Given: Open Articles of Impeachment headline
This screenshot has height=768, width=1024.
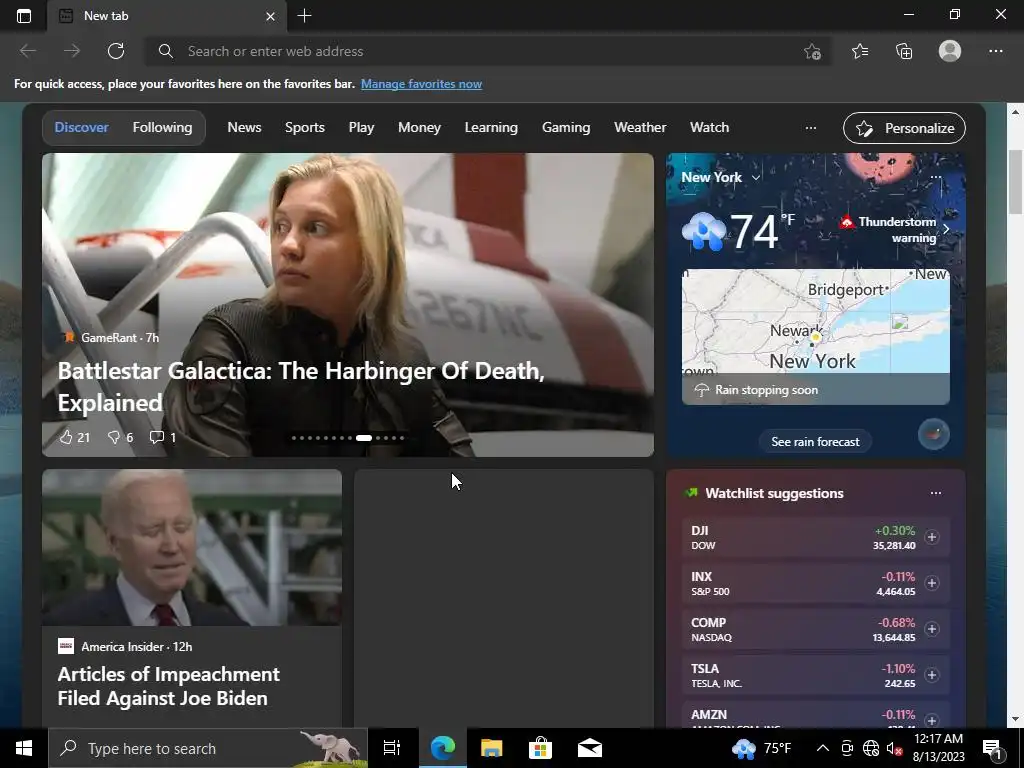Looking at the screenshot, I should point(168,686).
